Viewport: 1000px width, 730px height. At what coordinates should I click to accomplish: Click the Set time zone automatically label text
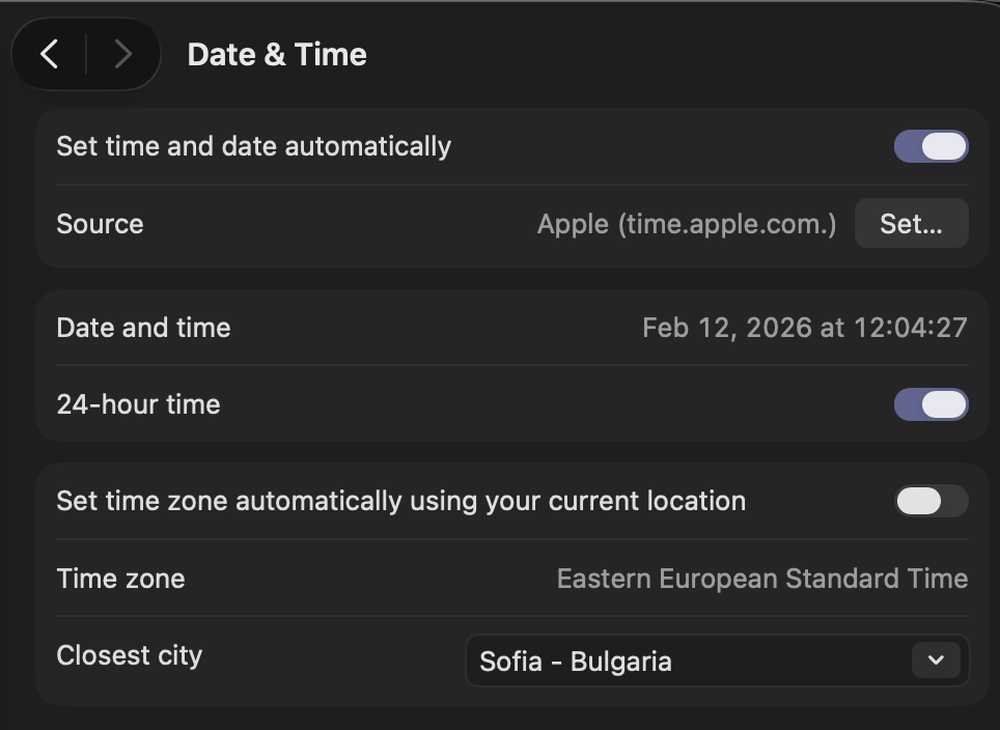point(401,501)
